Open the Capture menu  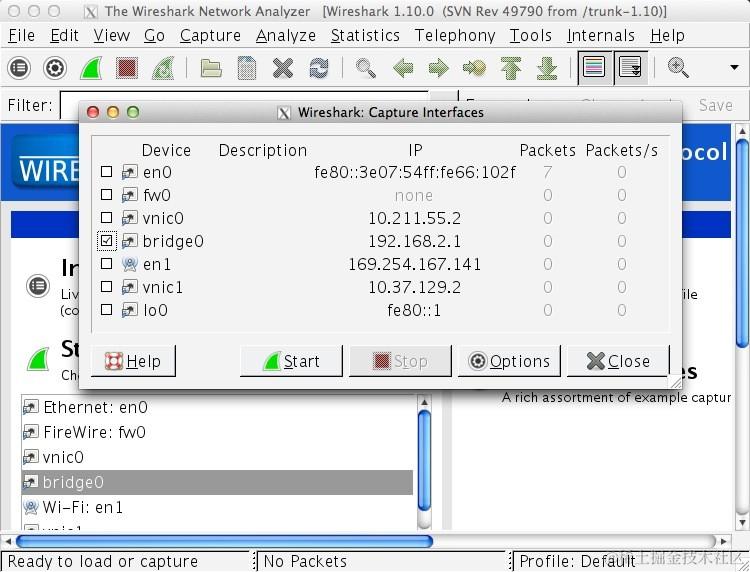click(x=210, y=35)
